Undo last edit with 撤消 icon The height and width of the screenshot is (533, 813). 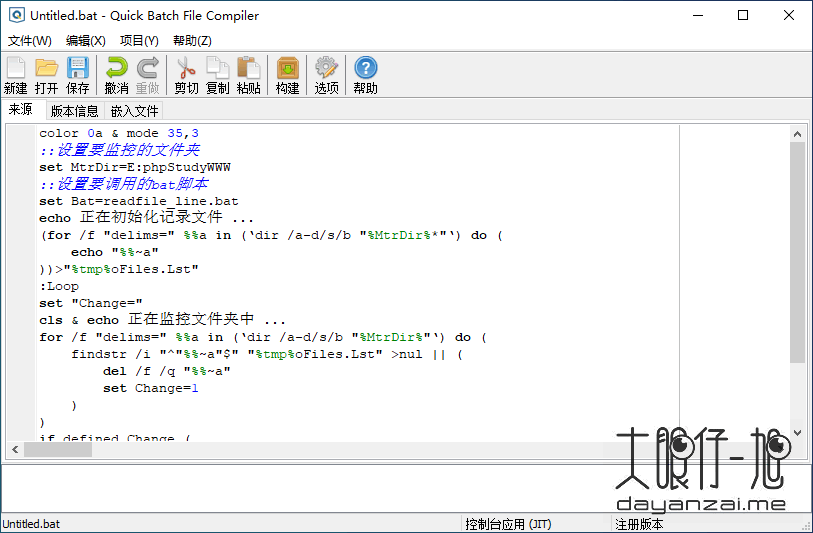tap(117, 75)
